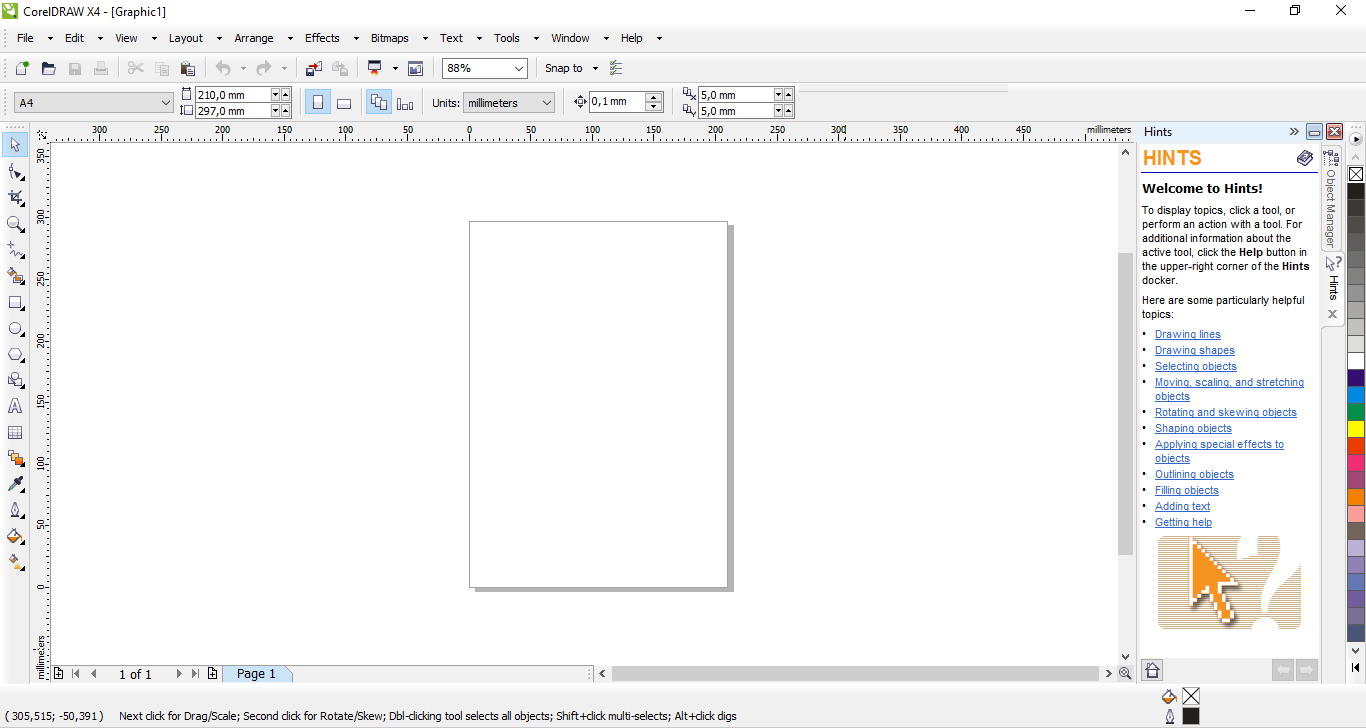Screen dimensions: 1366x728
Task: Click the Import icon in the toolbar
Action: 314,68
